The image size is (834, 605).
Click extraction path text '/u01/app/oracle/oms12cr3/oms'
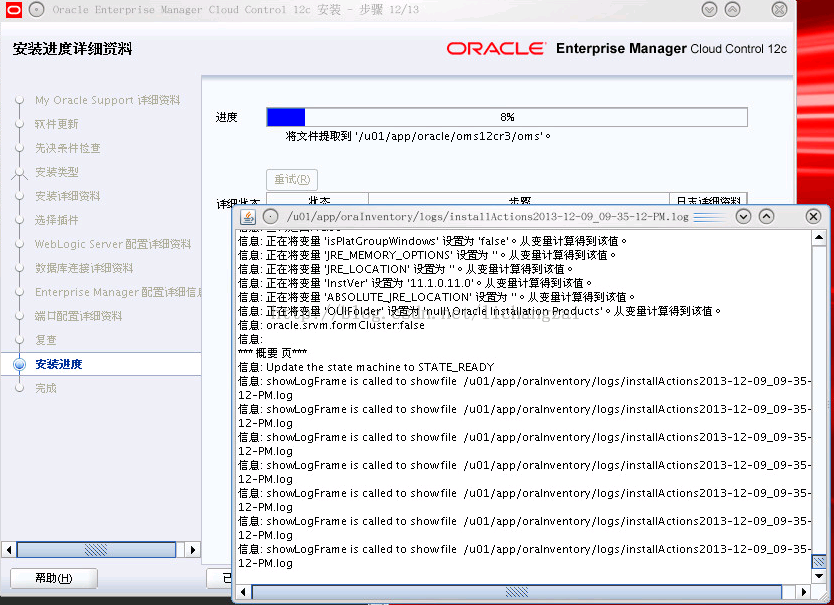click(x=451, y=136)
